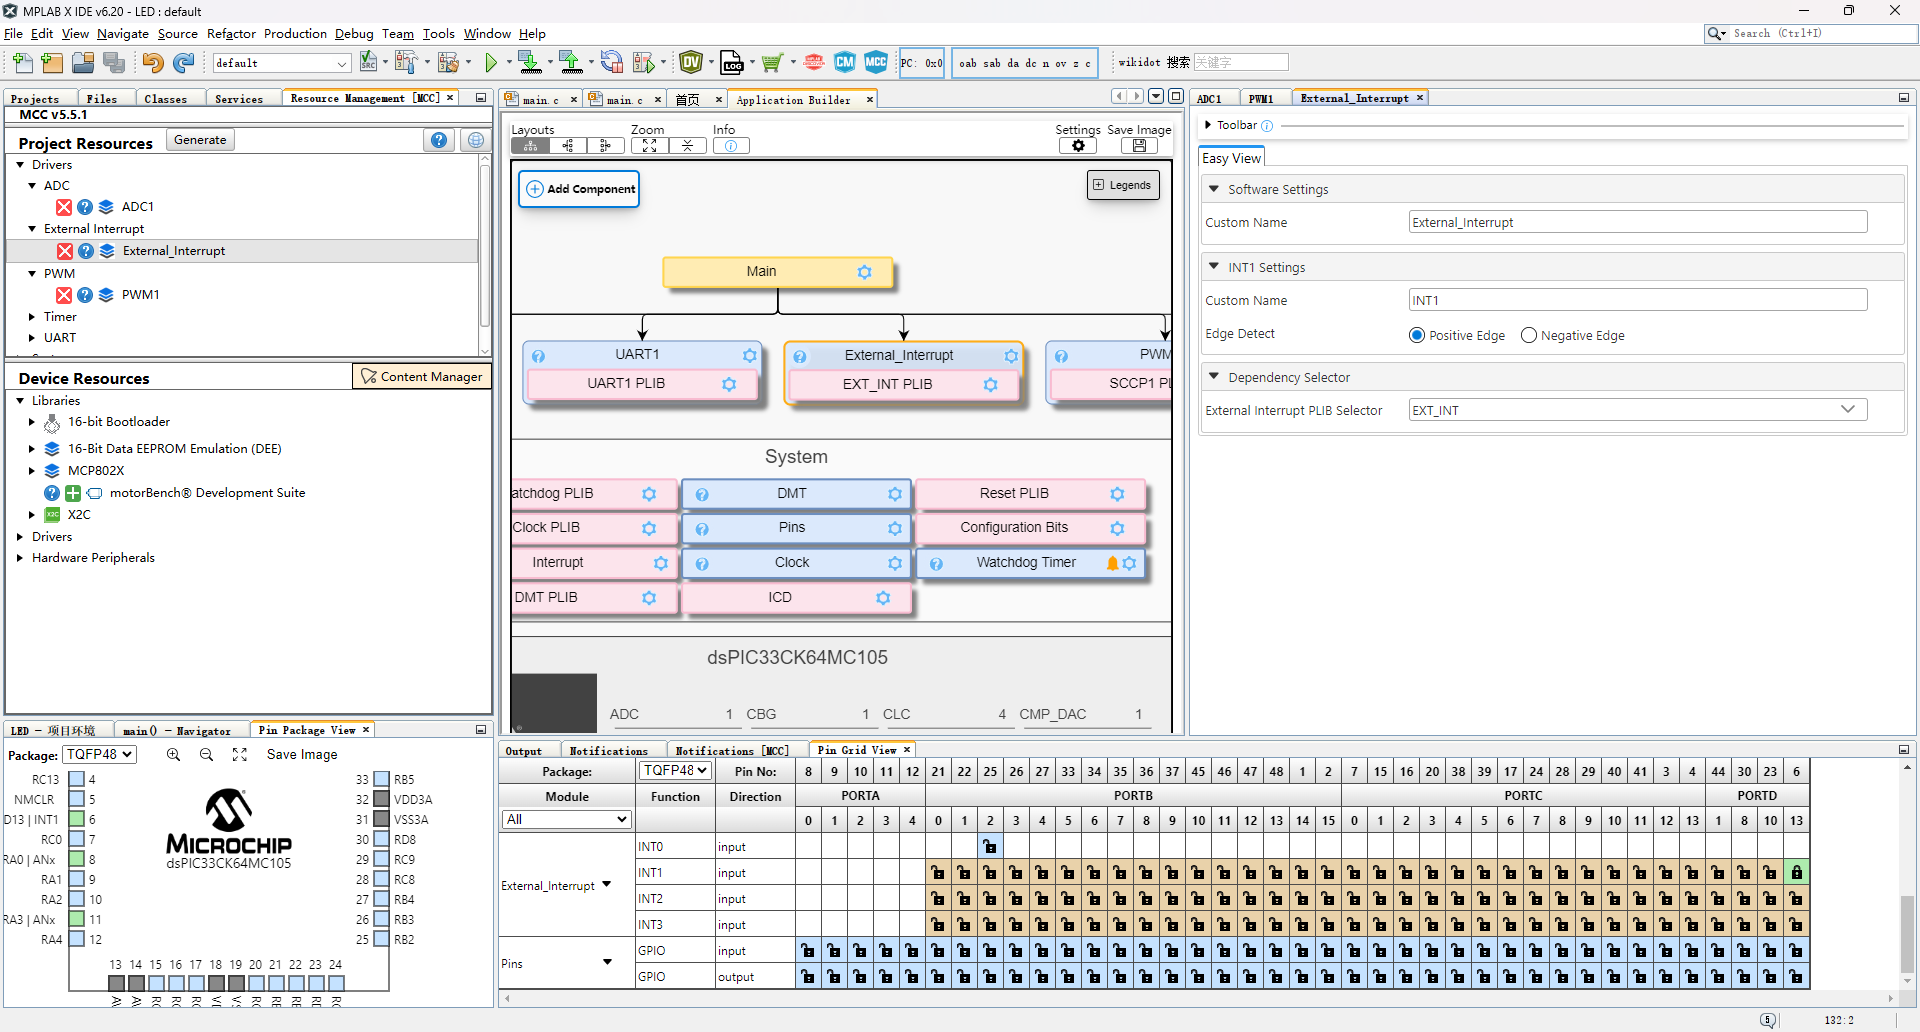Open the Content Manager CM icon
The width and height of the screenshot is (1920, 1032).
click(x=845, y=63)
